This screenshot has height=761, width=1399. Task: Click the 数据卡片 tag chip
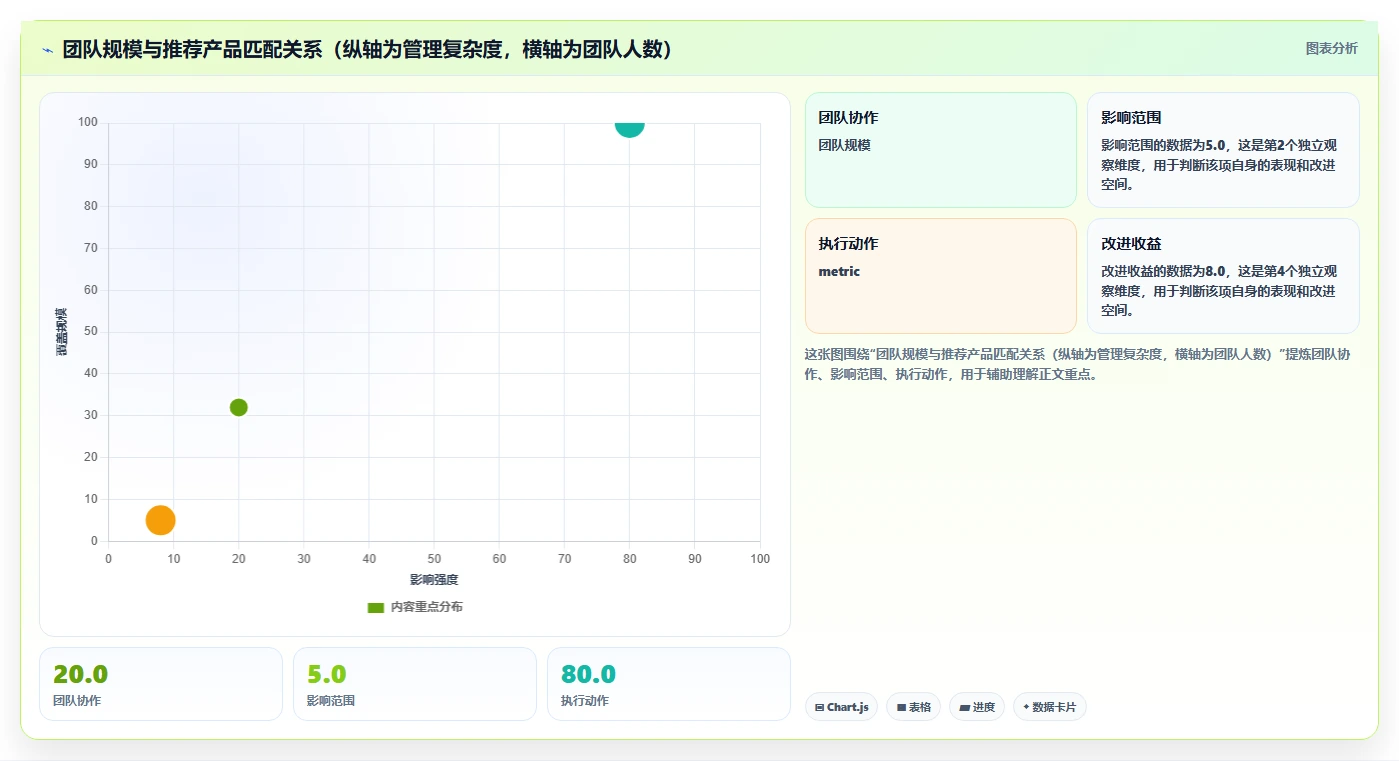click(1049, 707)
